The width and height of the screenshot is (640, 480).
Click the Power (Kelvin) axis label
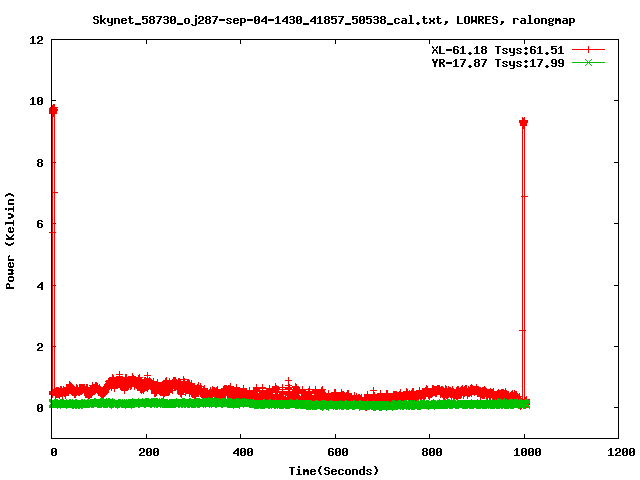[x=10, y=241]
